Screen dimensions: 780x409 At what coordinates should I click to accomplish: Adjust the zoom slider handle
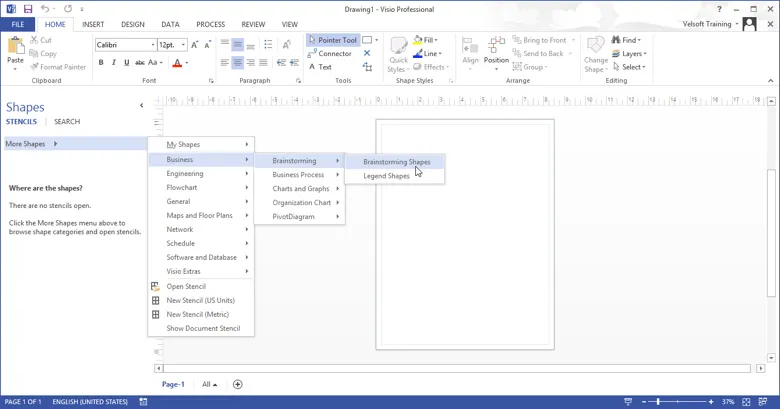[658, 402]
